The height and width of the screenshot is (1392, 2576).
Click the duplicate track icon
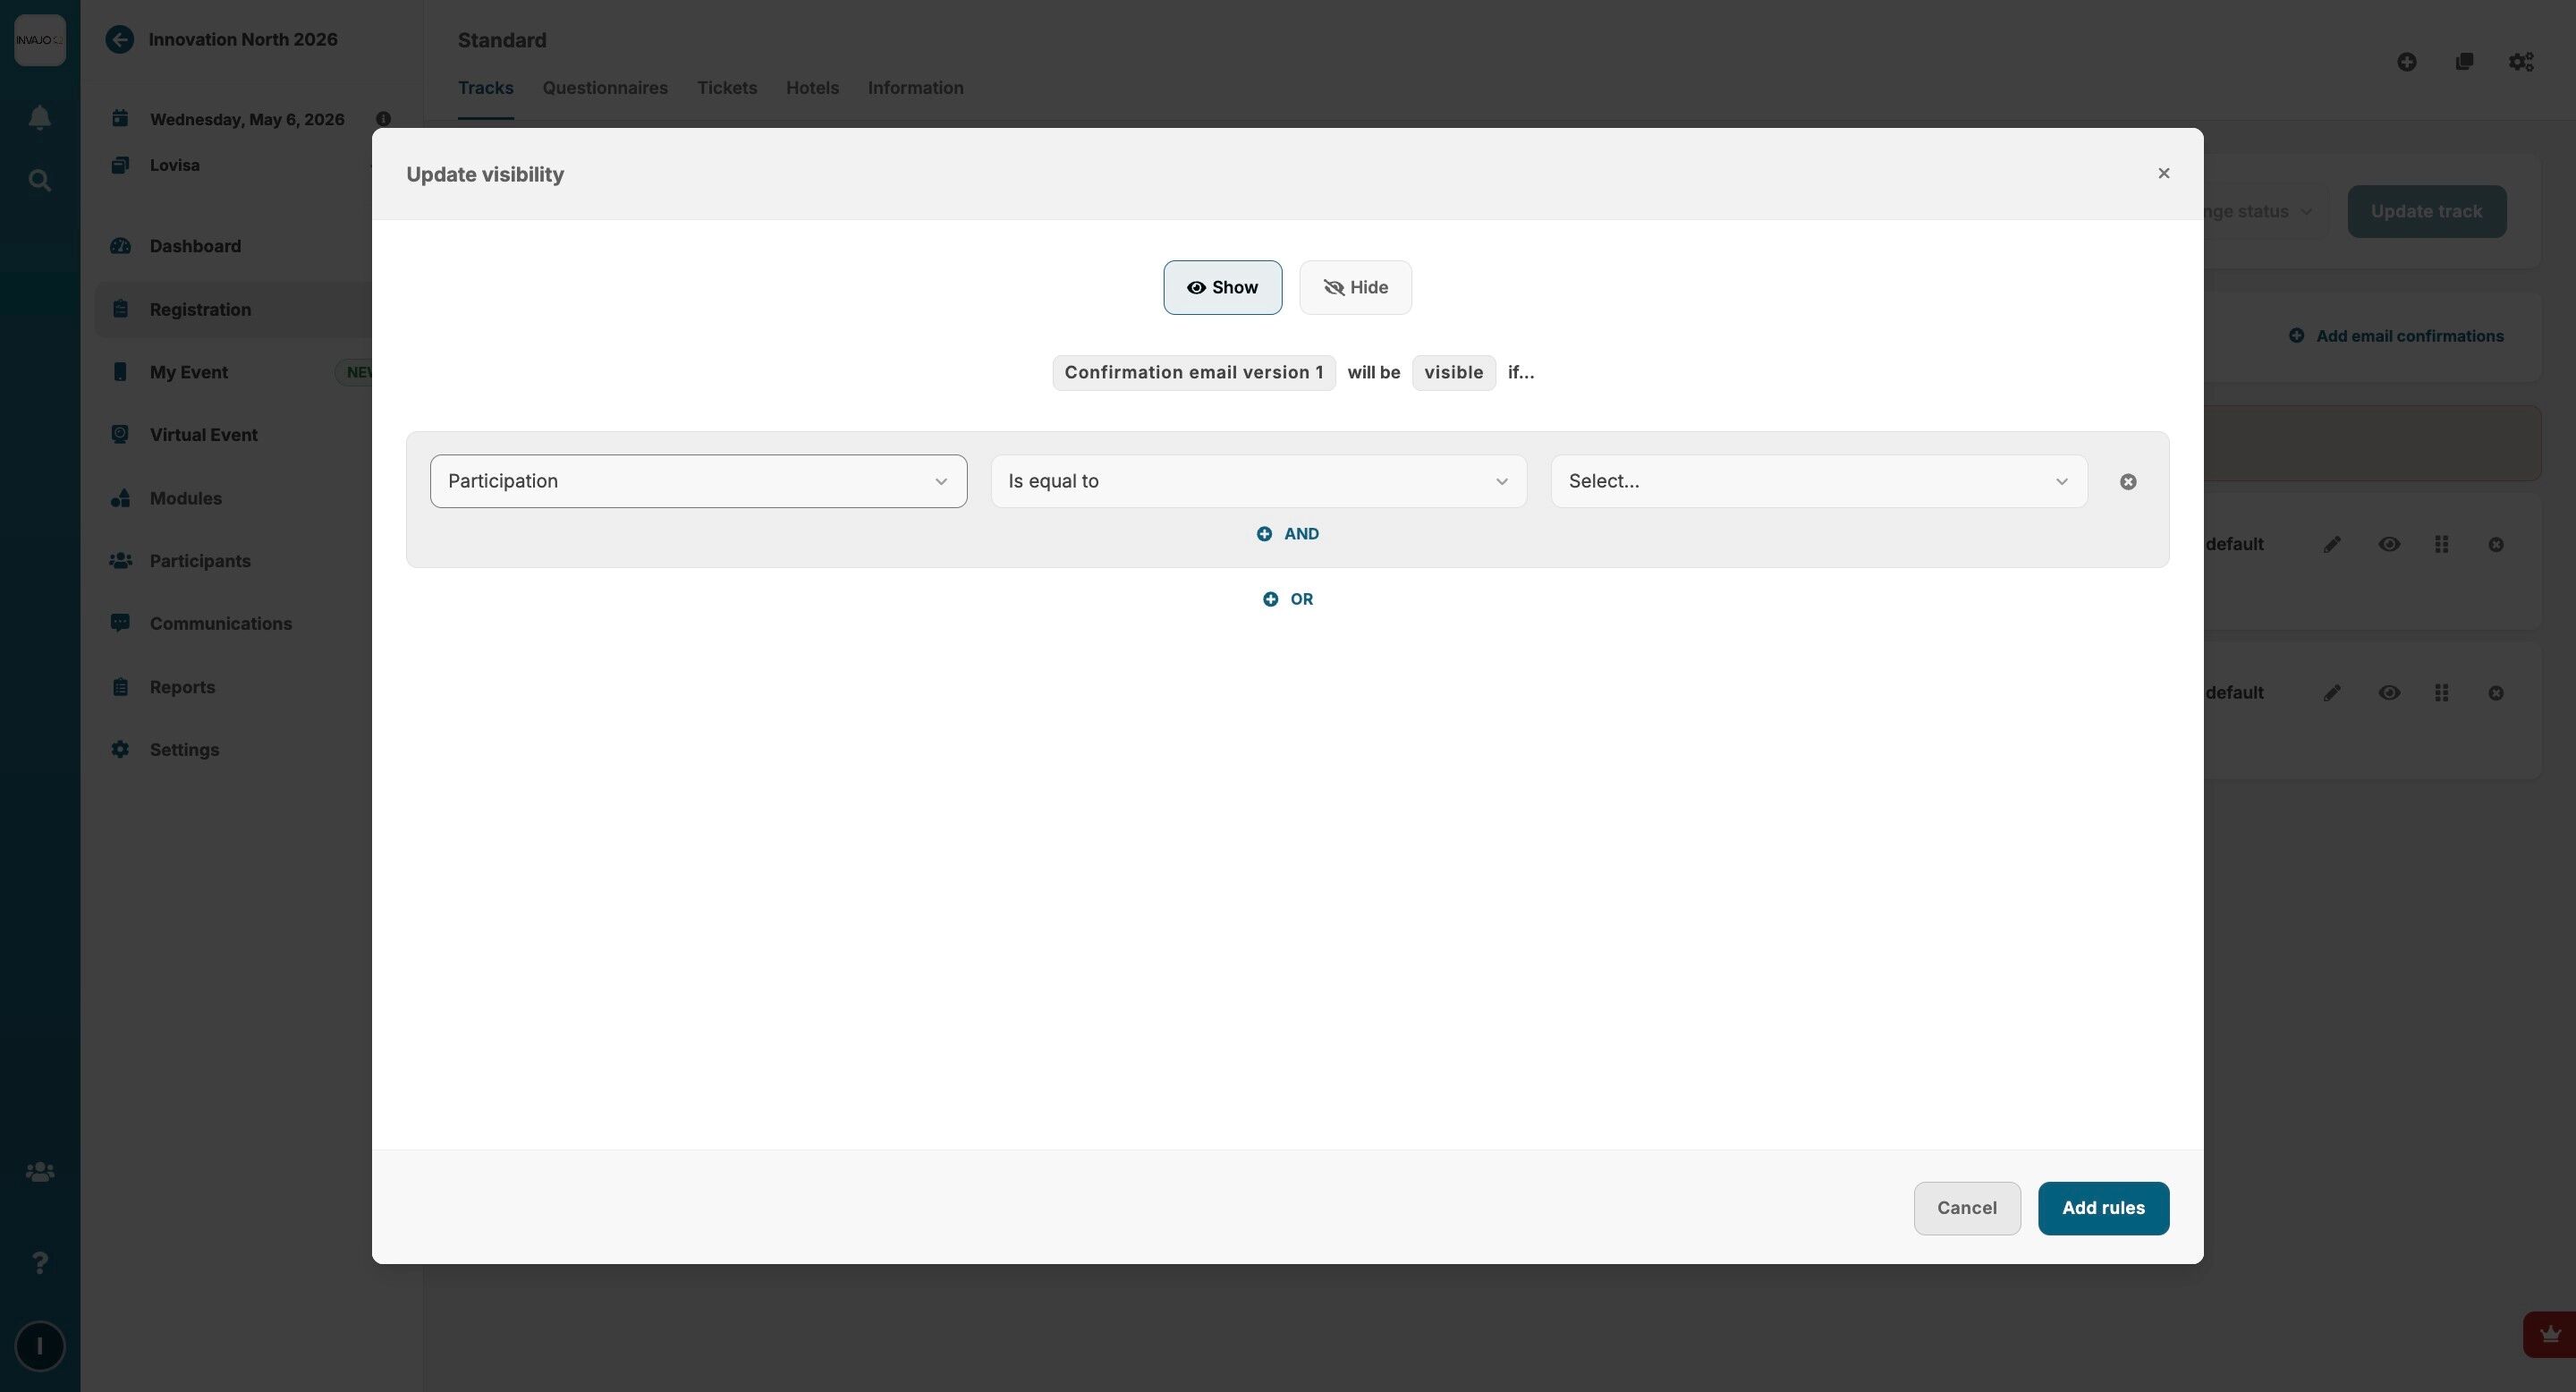point(2464,62)
